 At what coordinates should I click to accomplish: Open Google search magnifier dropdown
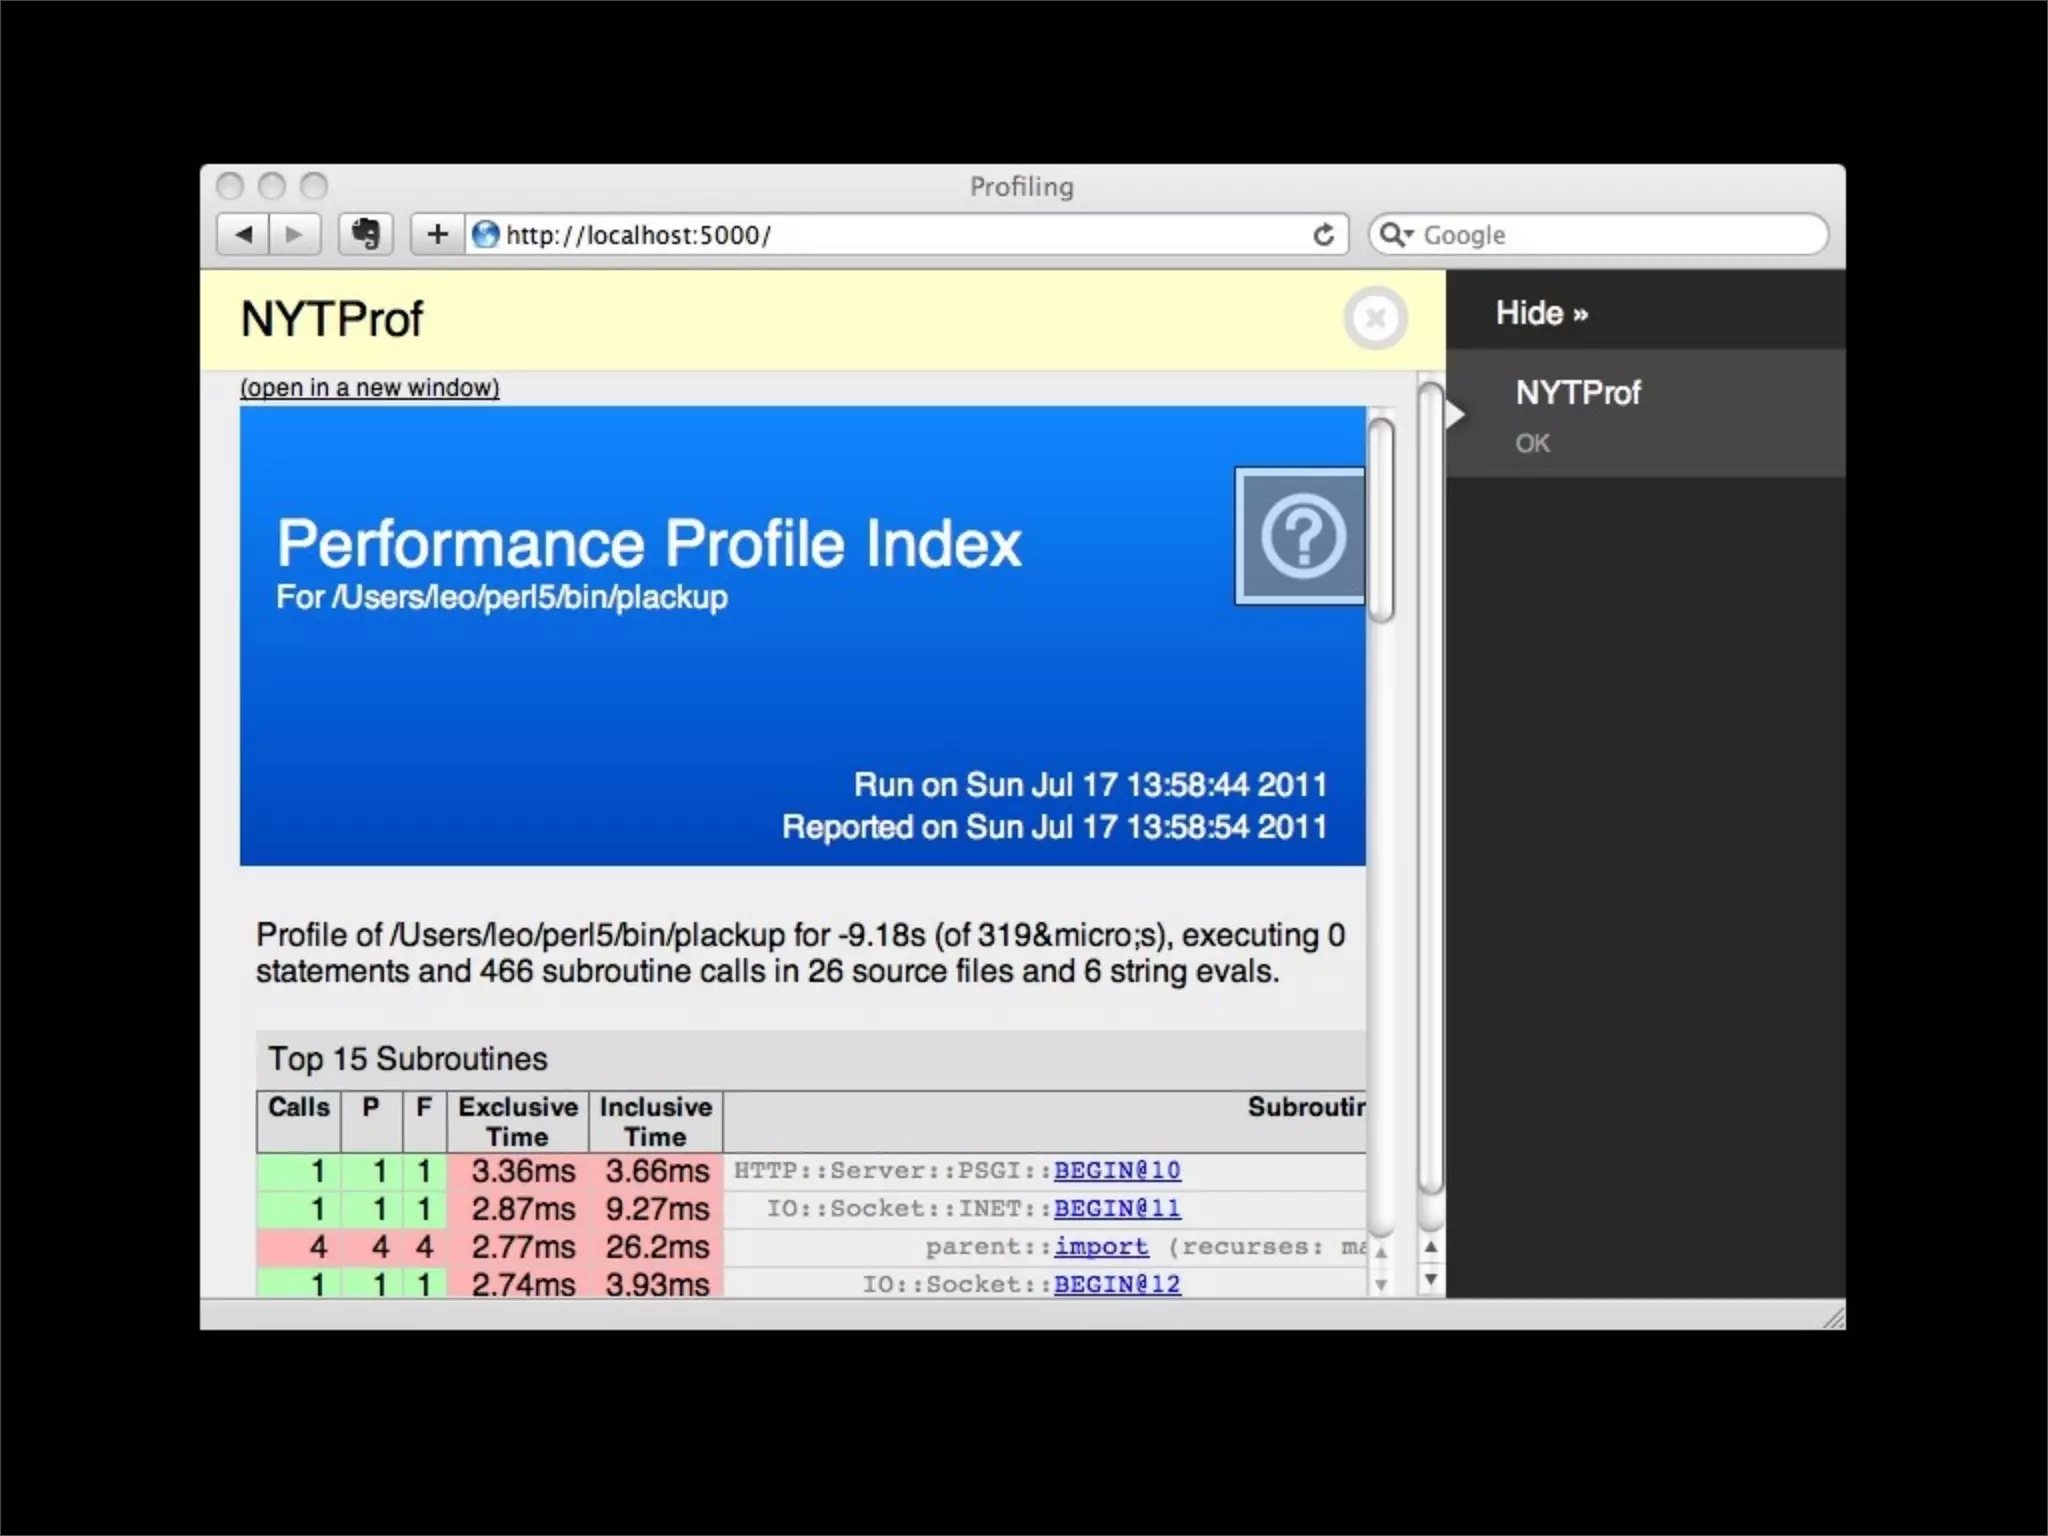[1395, 235]
